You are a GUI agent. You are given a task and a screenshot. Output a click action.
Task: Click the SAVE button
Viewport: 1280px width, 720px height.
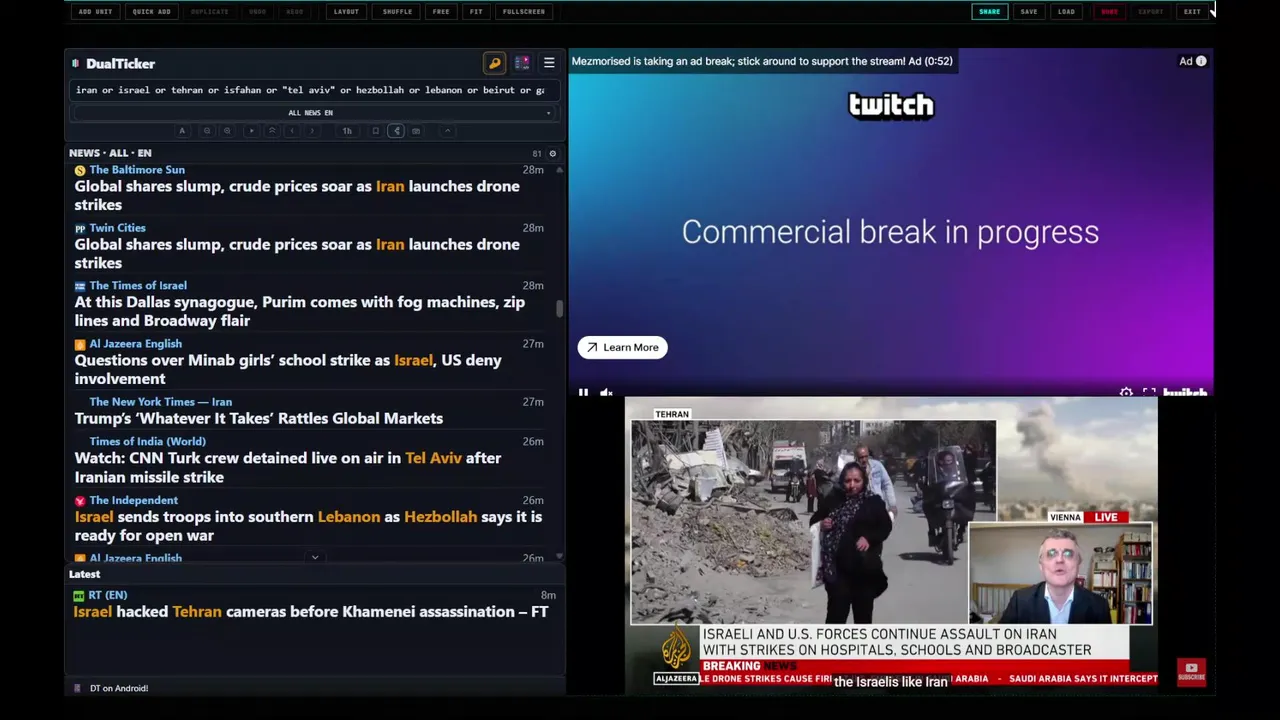1029,12
